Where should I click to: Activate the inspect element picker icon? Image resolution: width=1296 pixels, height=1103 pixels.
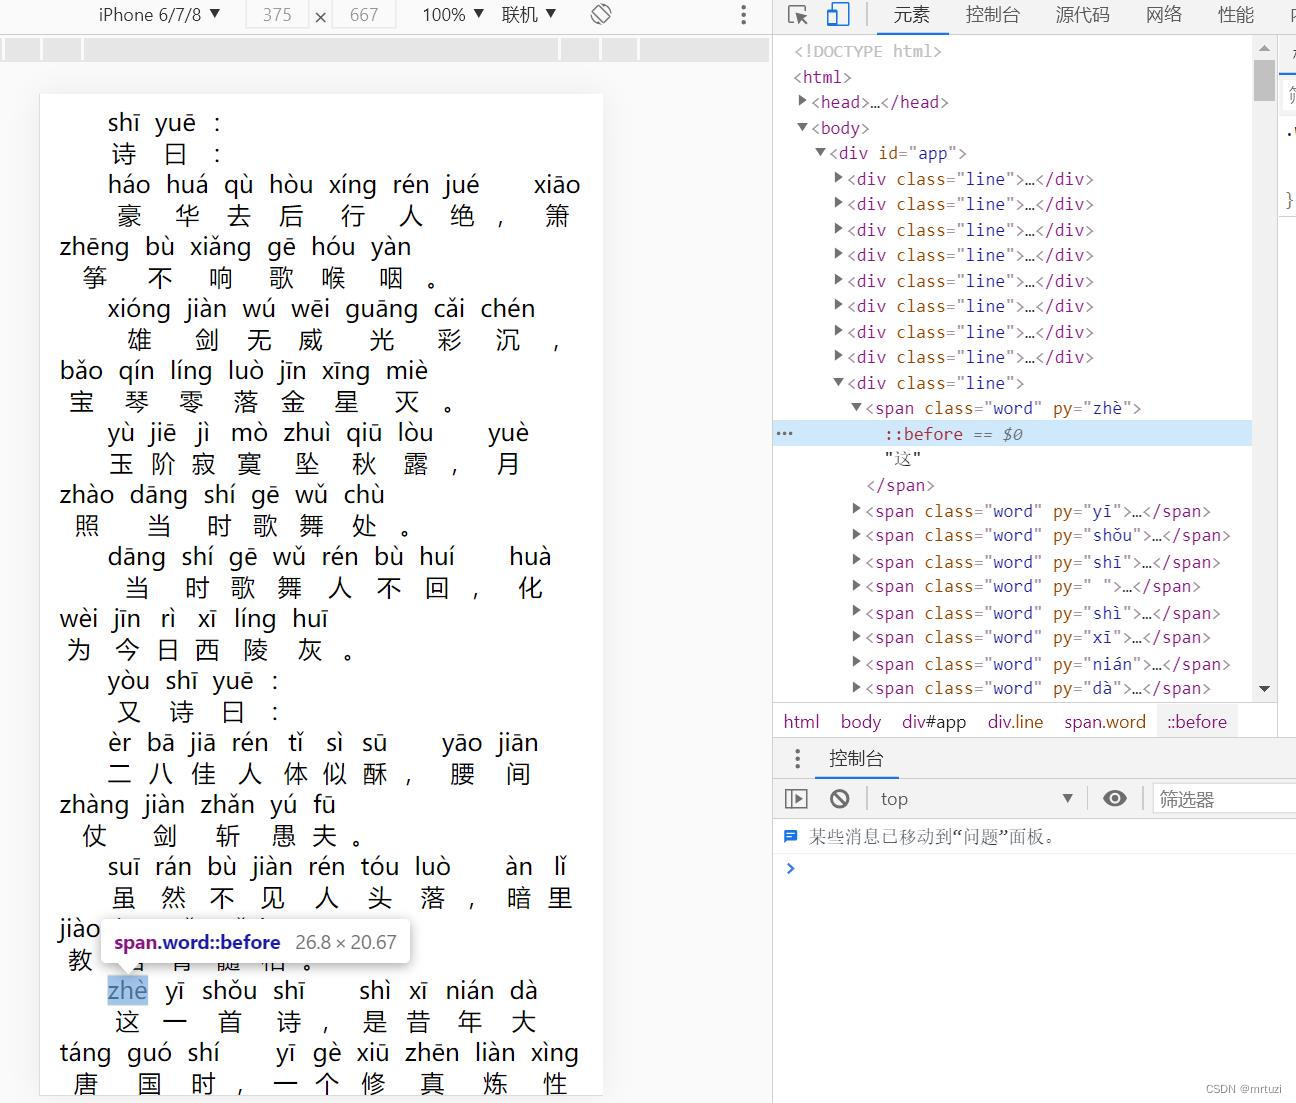point(797,15)
